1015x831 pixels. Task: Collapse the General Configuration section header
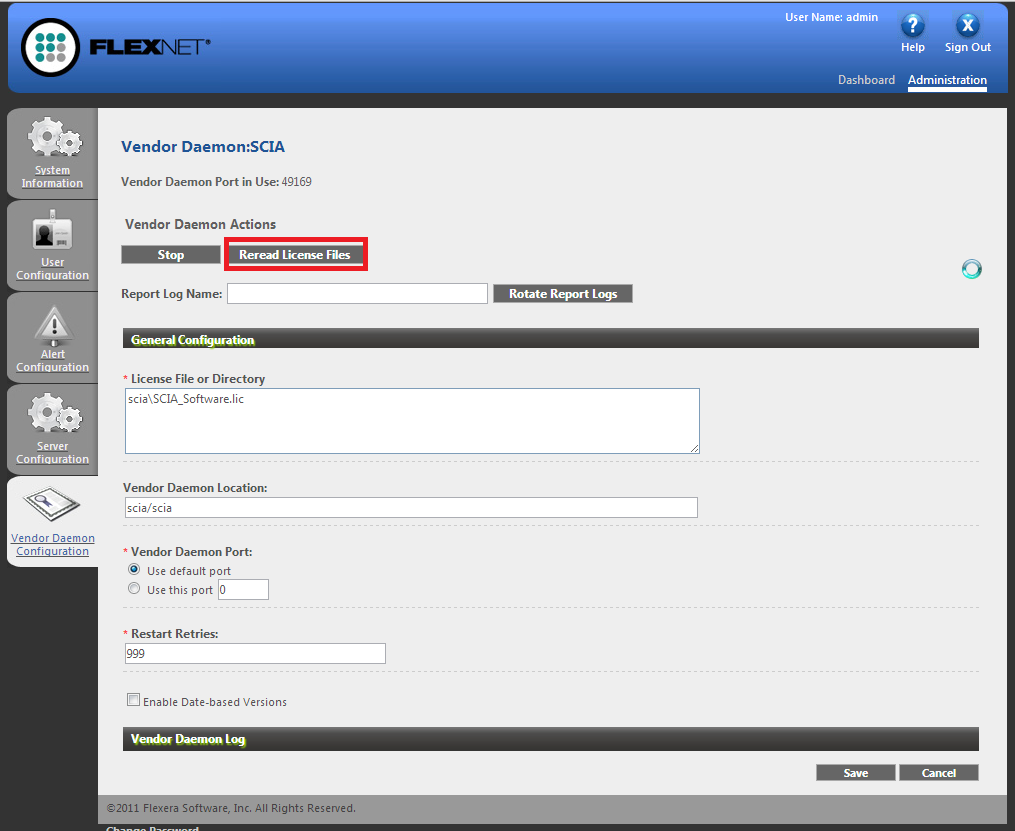[549, 339]
